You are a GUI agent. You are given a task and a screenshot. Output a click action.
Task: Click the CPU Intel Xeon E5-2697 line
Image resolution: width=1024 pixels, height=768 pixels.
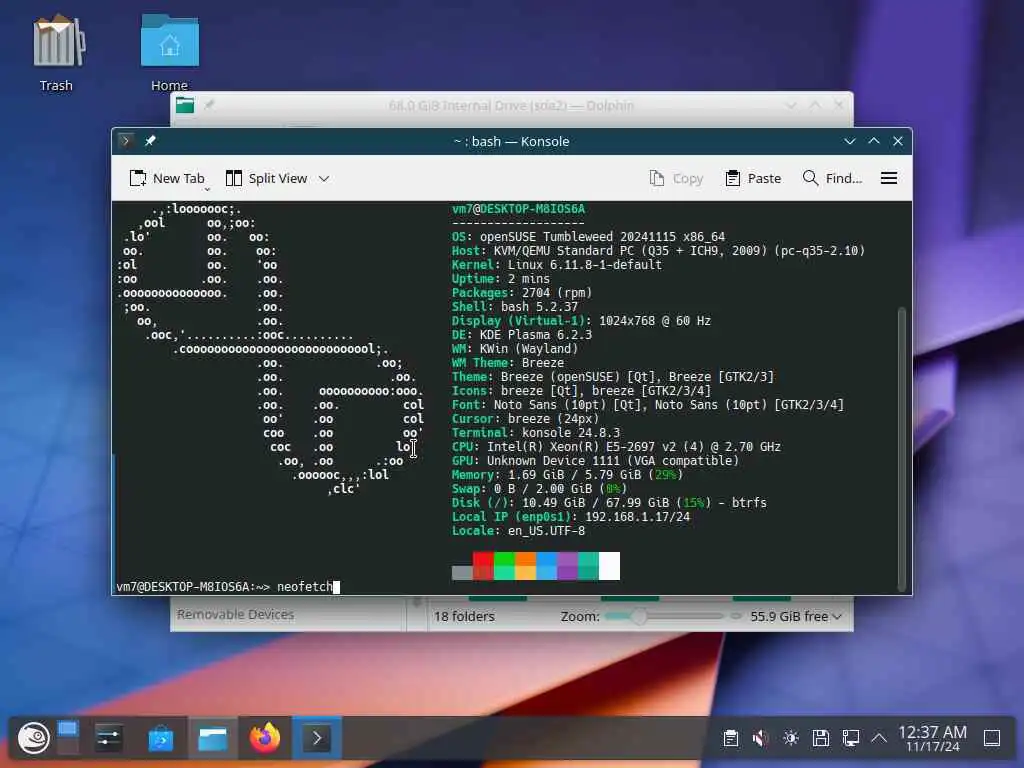point(616,447)
